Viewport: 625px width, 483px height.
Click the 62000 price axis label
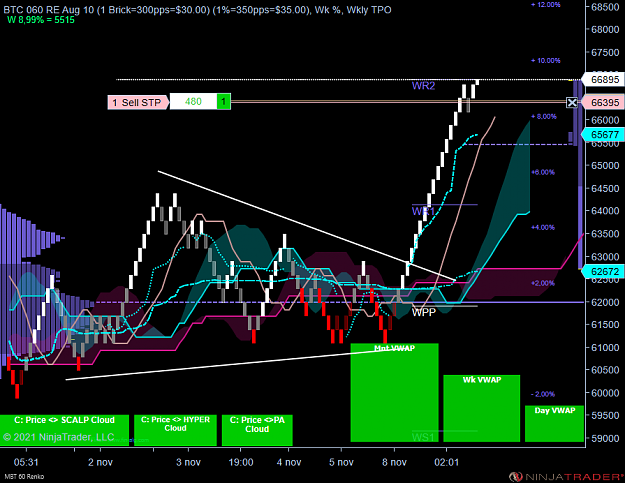coord(605,302)
